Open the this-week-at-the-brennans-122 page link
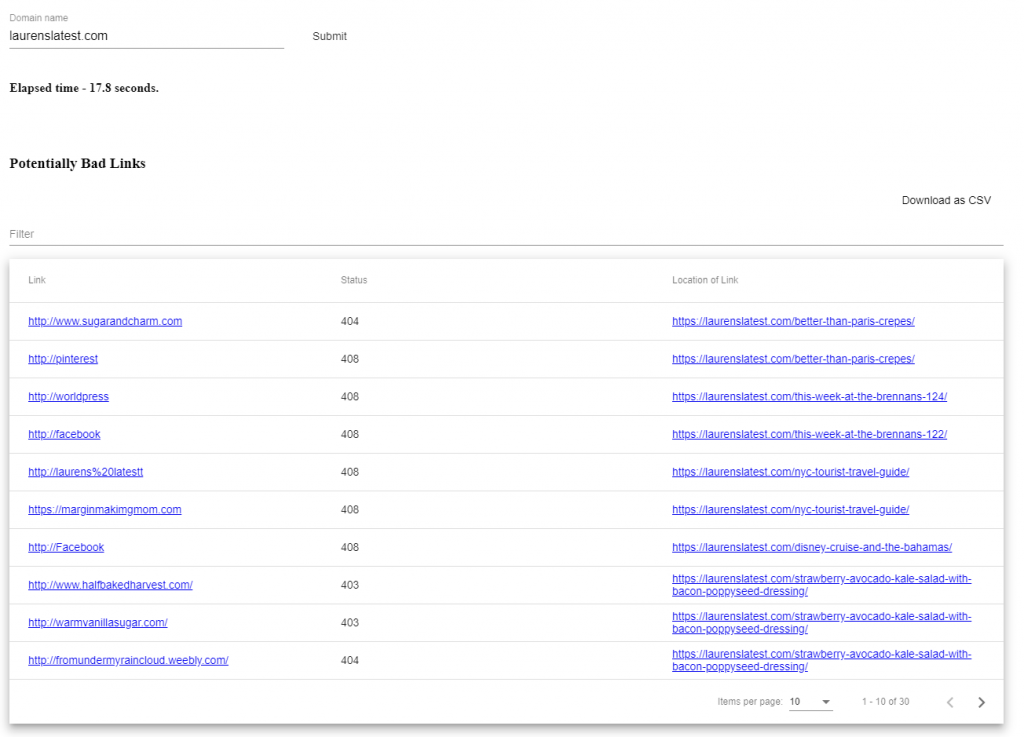The image size is (1024, 737). (x=810, y=434)
